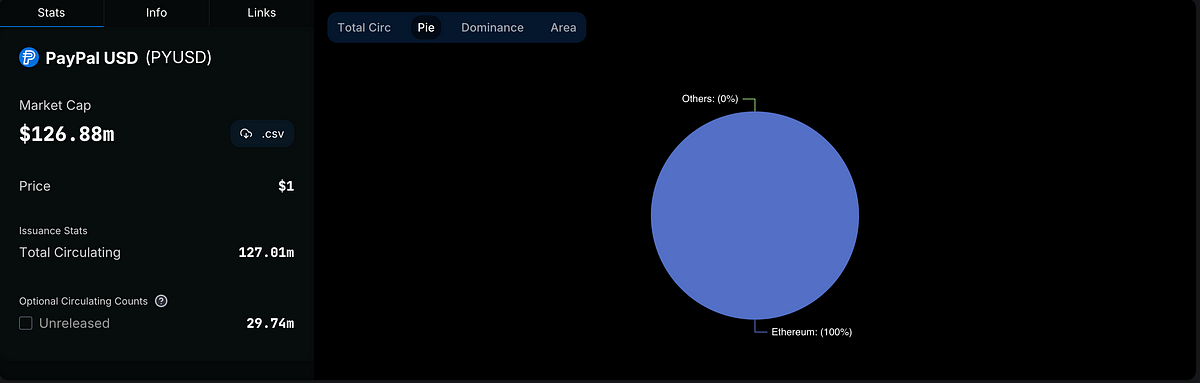1200x383 pixels.
Task: Click the Price label
Action: click(35, 186)
